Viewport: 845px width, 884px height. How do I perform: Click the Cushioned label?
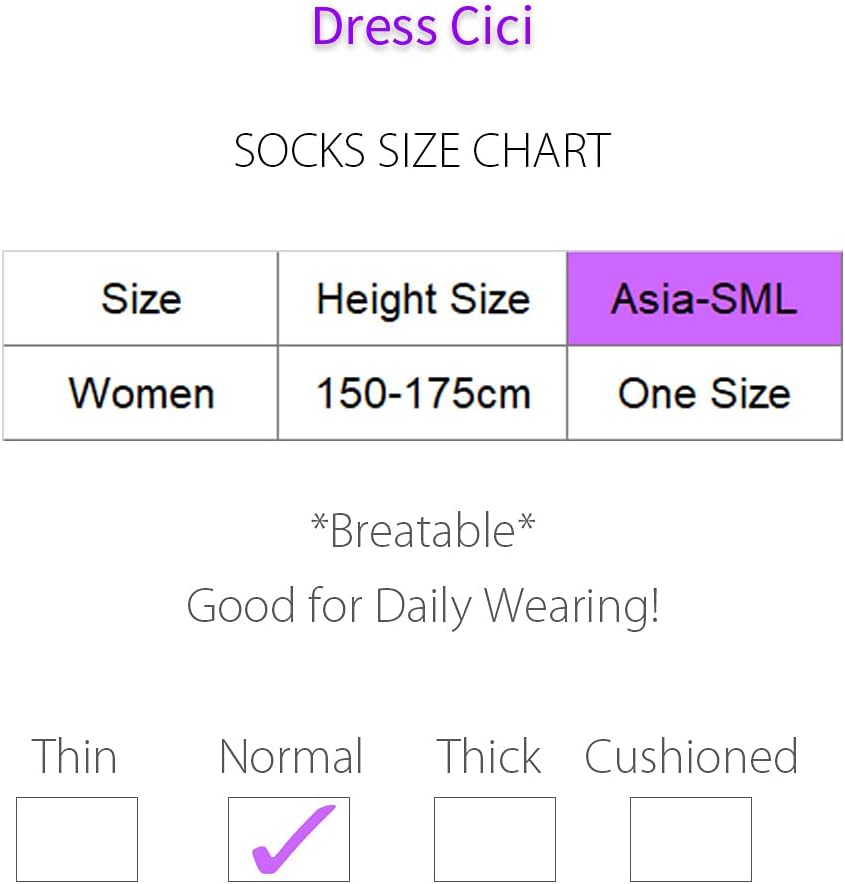point(691,756)
